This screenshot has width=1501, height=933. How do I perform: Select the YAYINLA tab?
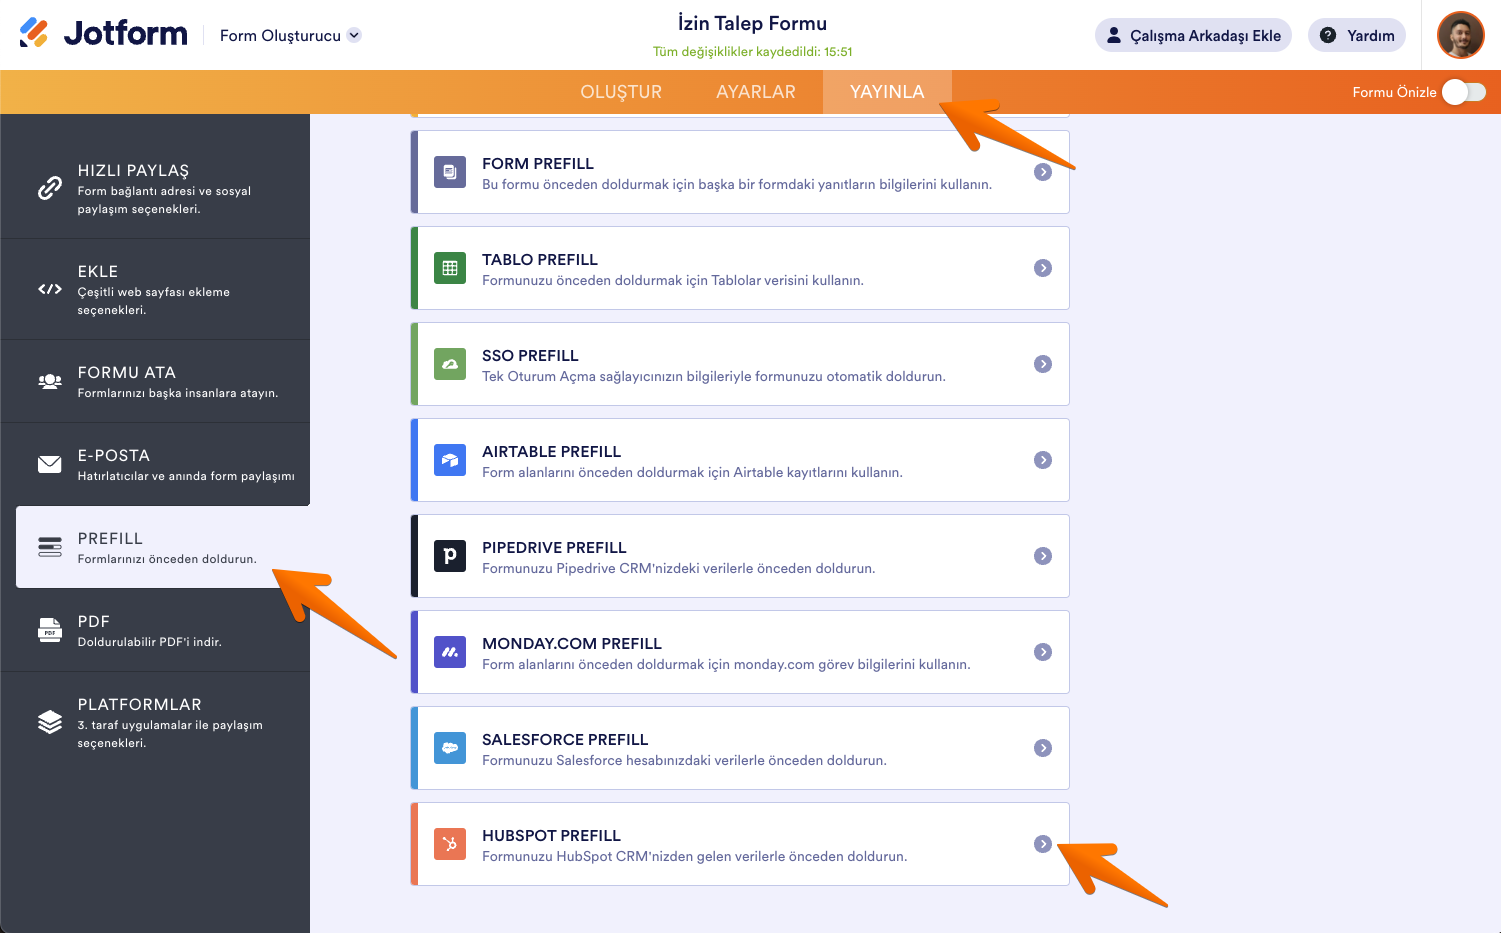[x=887, y=92]
